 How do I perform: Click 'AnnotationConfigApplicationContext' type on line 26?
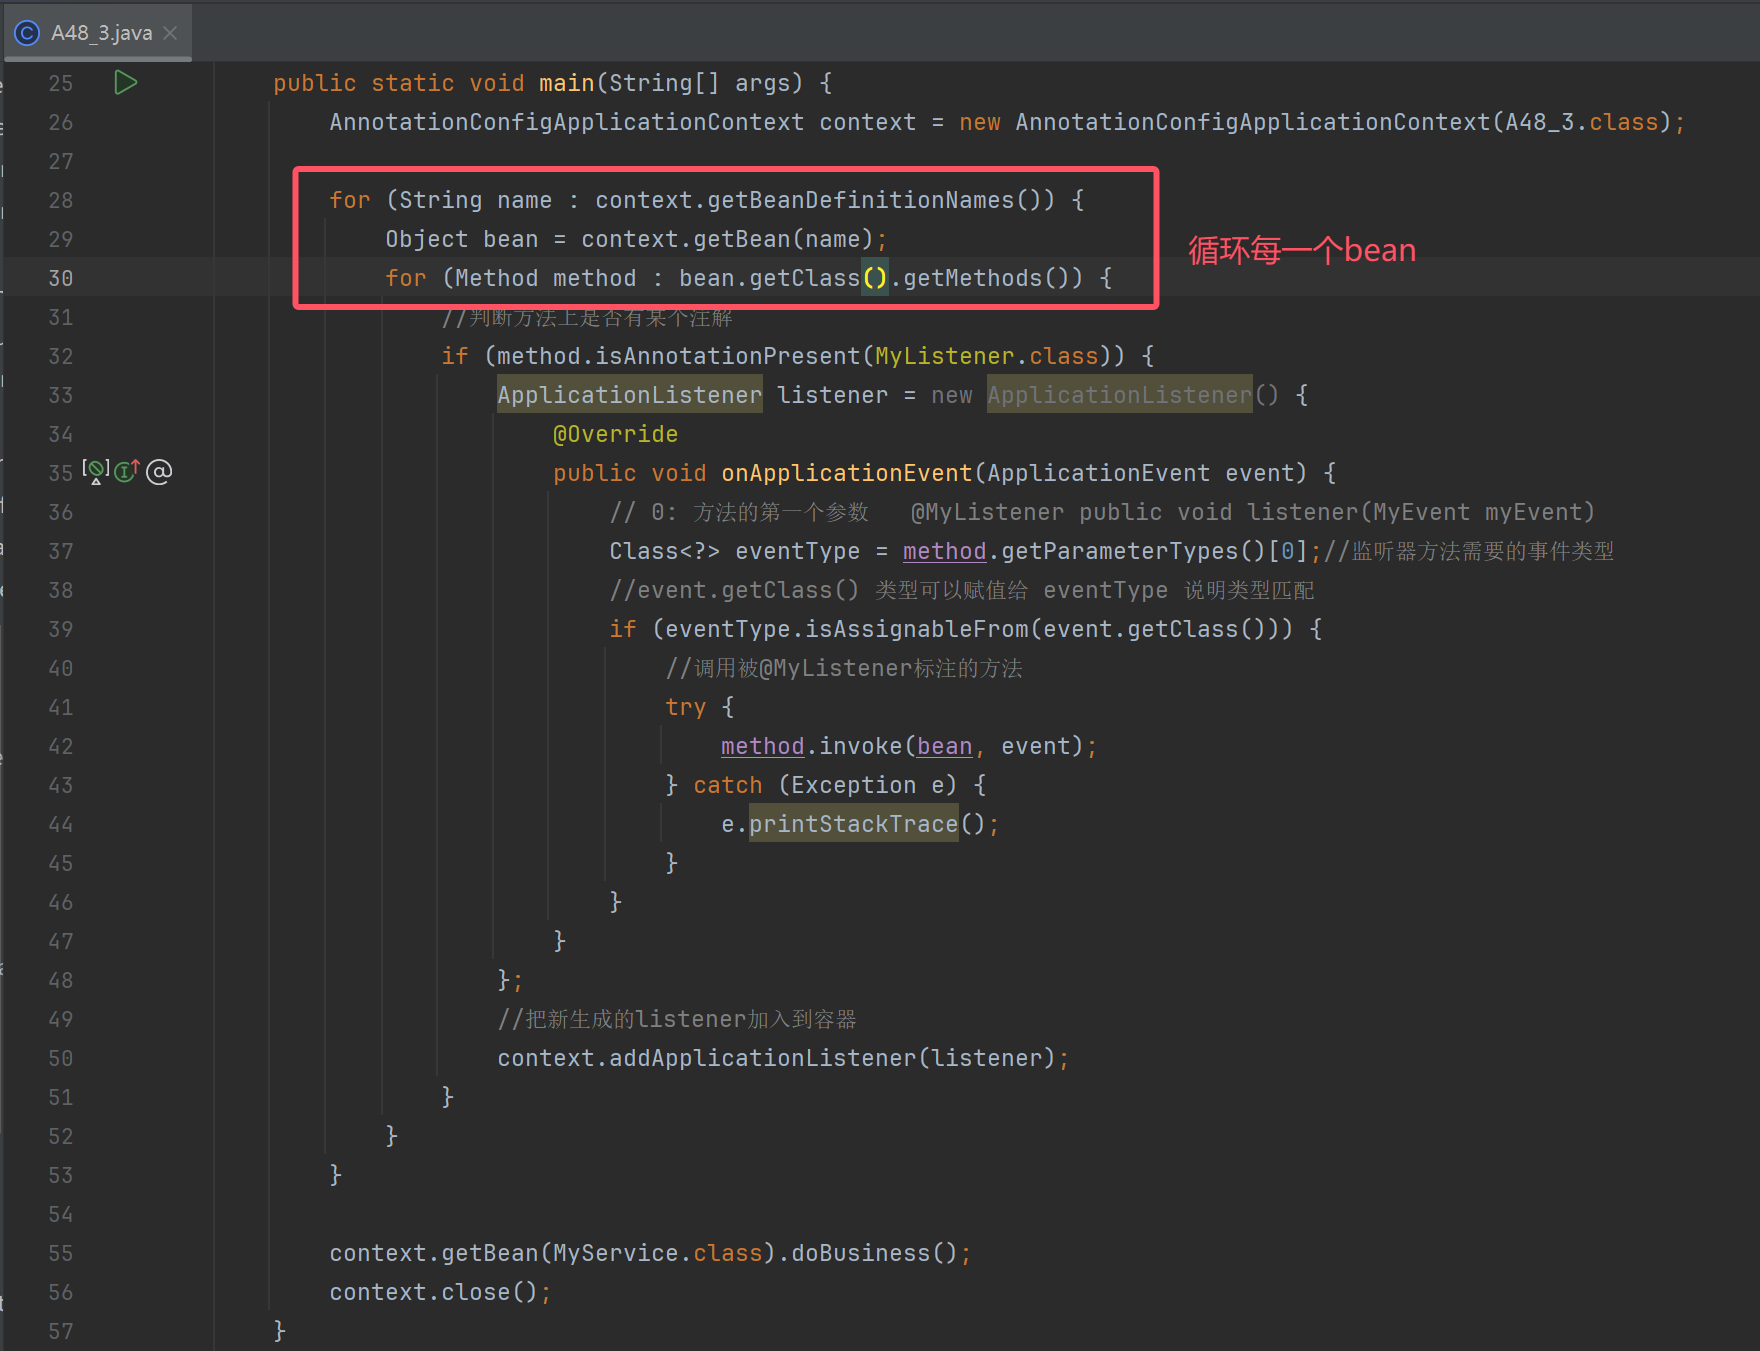pos(566,122)
